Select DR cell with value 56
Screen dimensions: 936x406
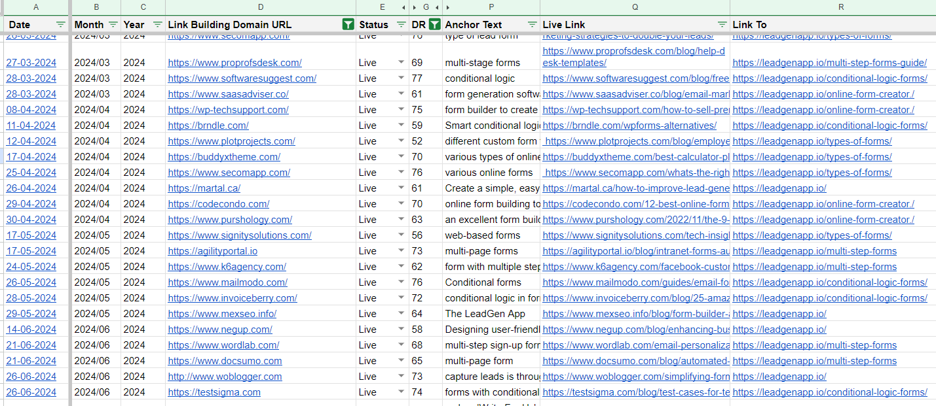pos(426,235)
